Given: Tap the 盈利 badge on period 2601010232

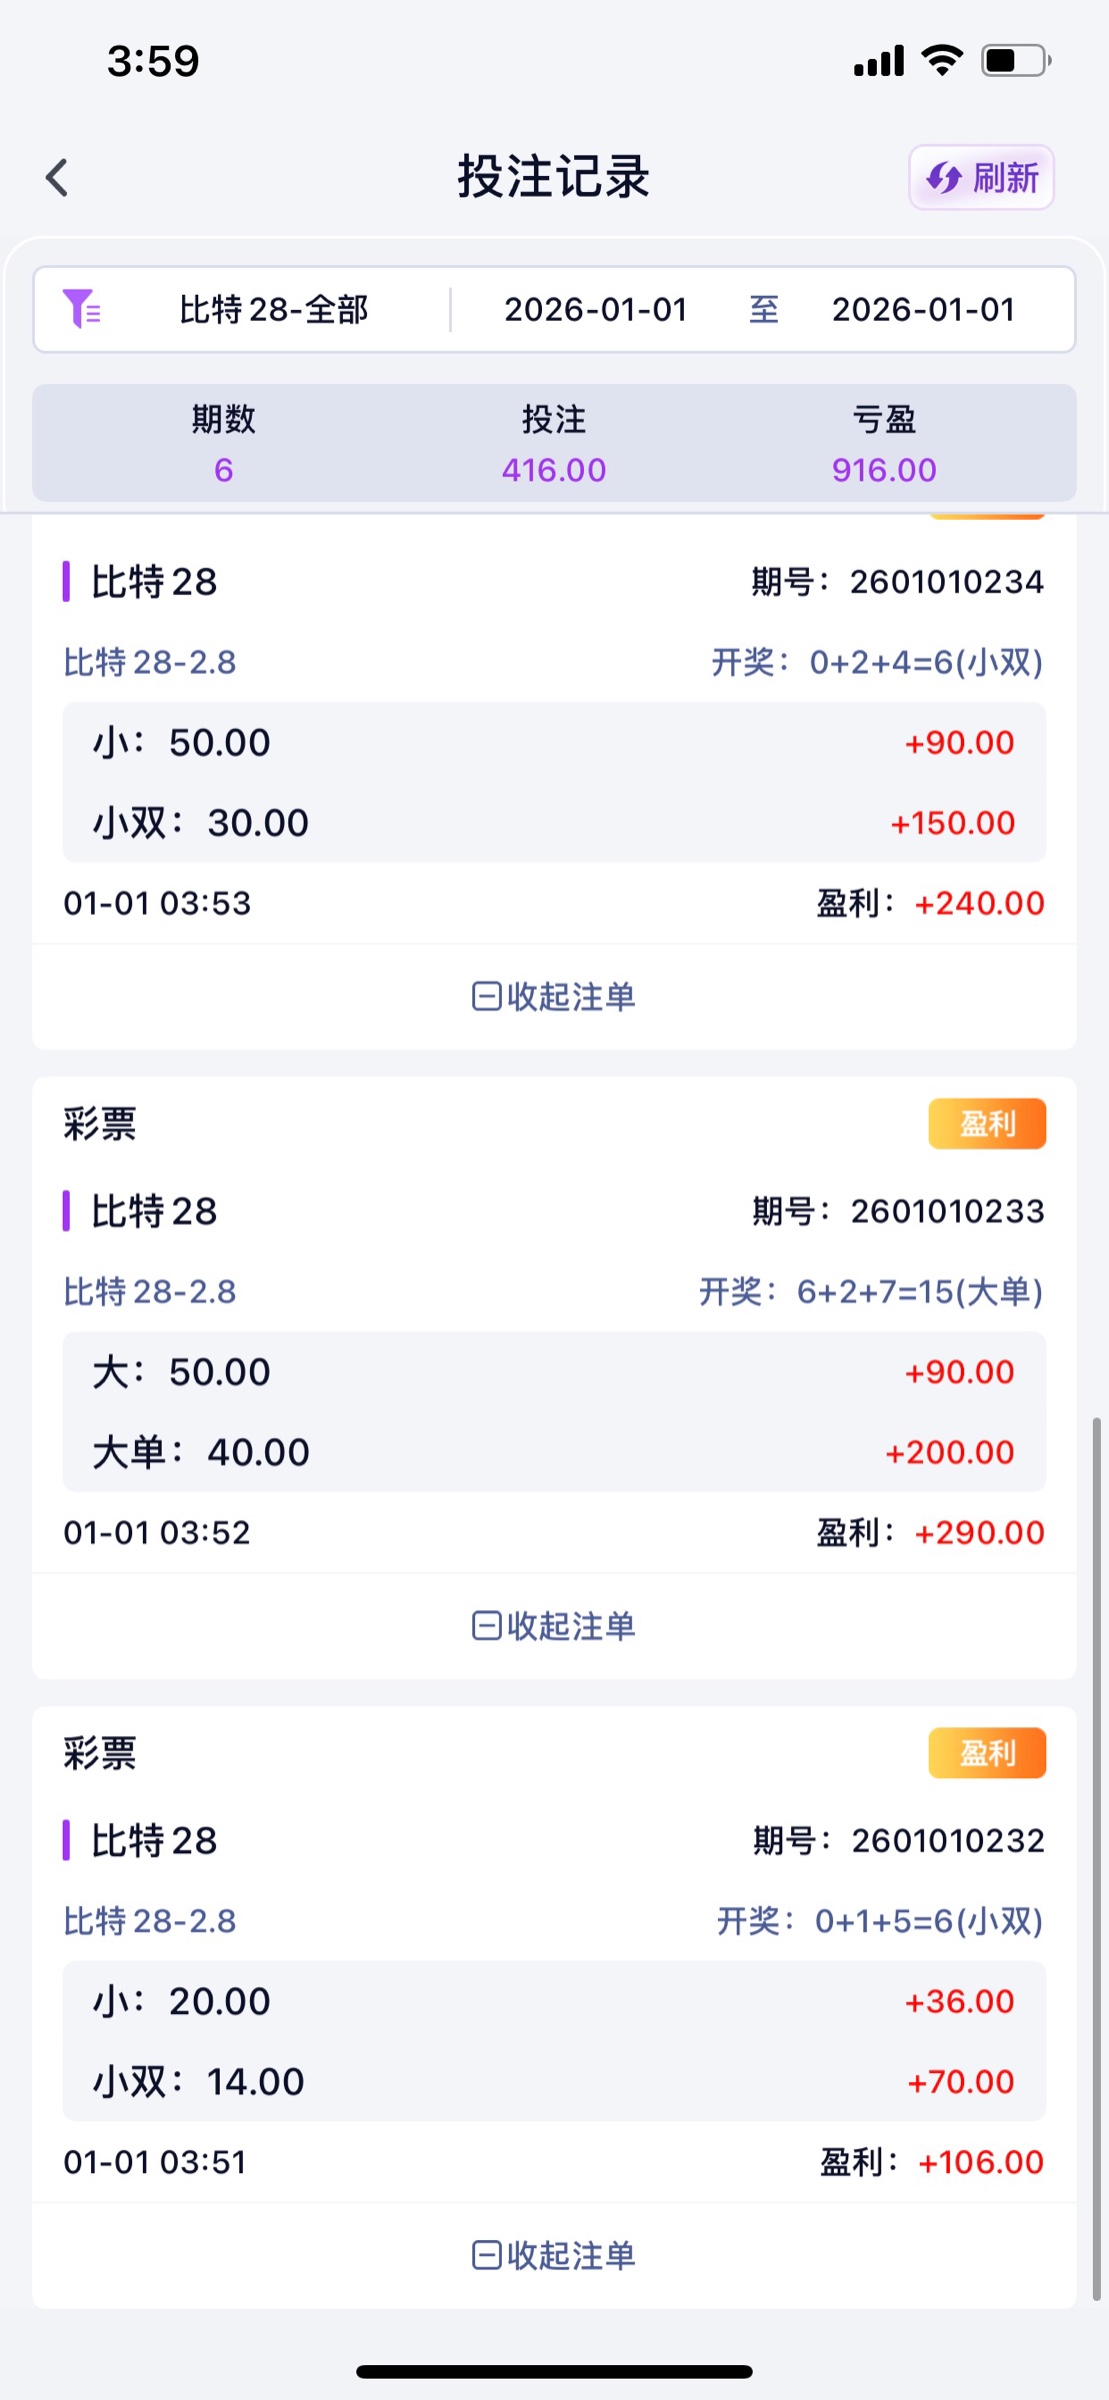Looking at the screenshot, I should 987,1753.
